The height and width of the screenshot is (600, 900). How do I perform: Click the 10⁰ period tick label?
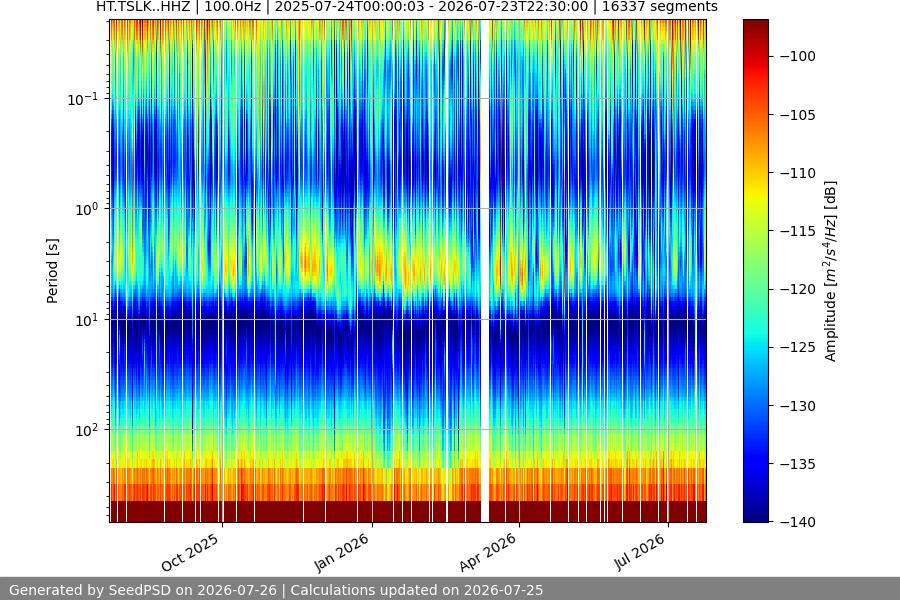pos(87,209)
